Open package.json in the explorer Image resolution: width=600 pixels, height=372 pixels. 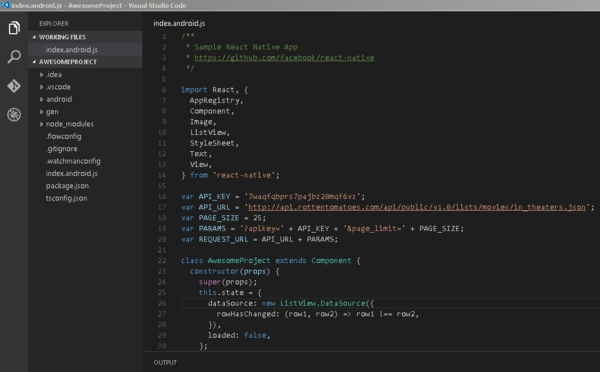click(x=67, y=186)
